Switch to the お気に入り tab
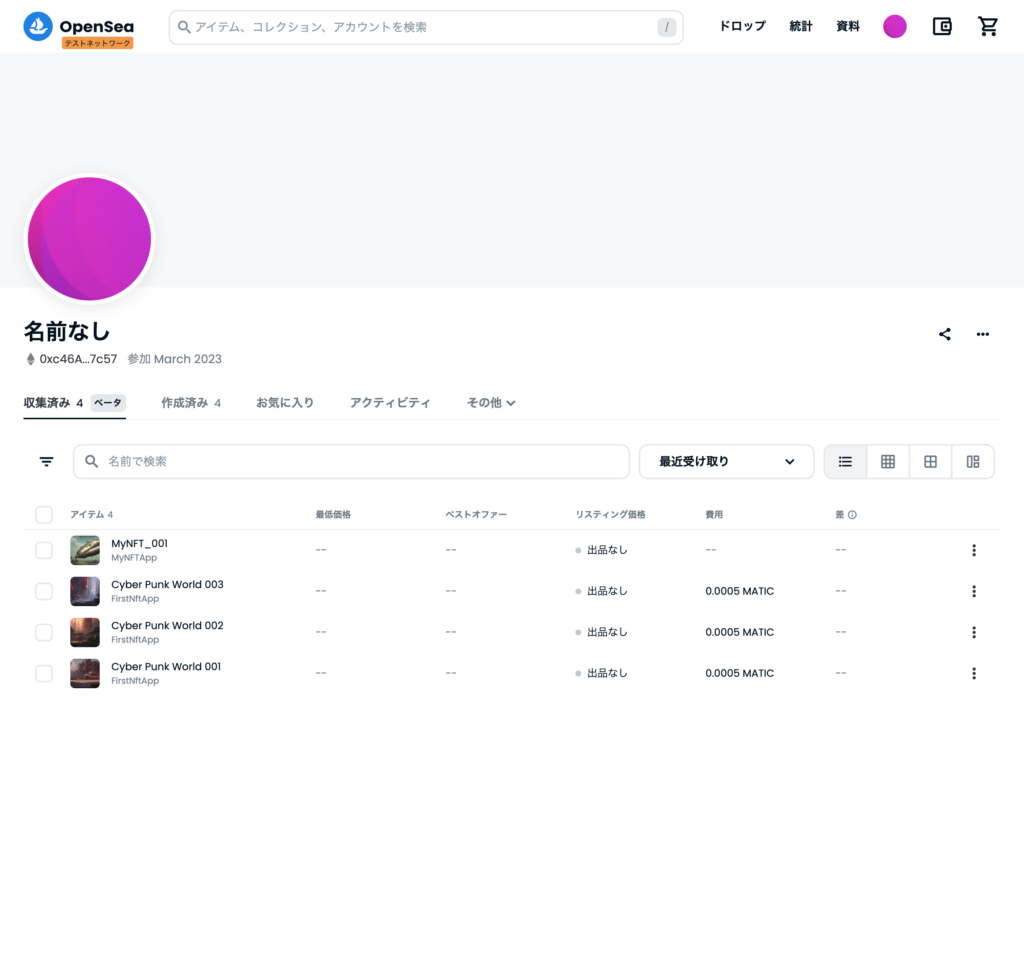Screen dimensions: 1024x974 point(285,402)
